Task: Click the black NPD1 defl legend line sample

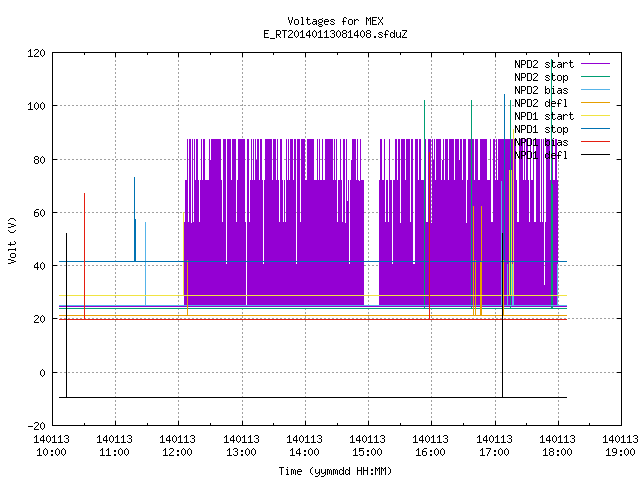Action: pos(596,155)
